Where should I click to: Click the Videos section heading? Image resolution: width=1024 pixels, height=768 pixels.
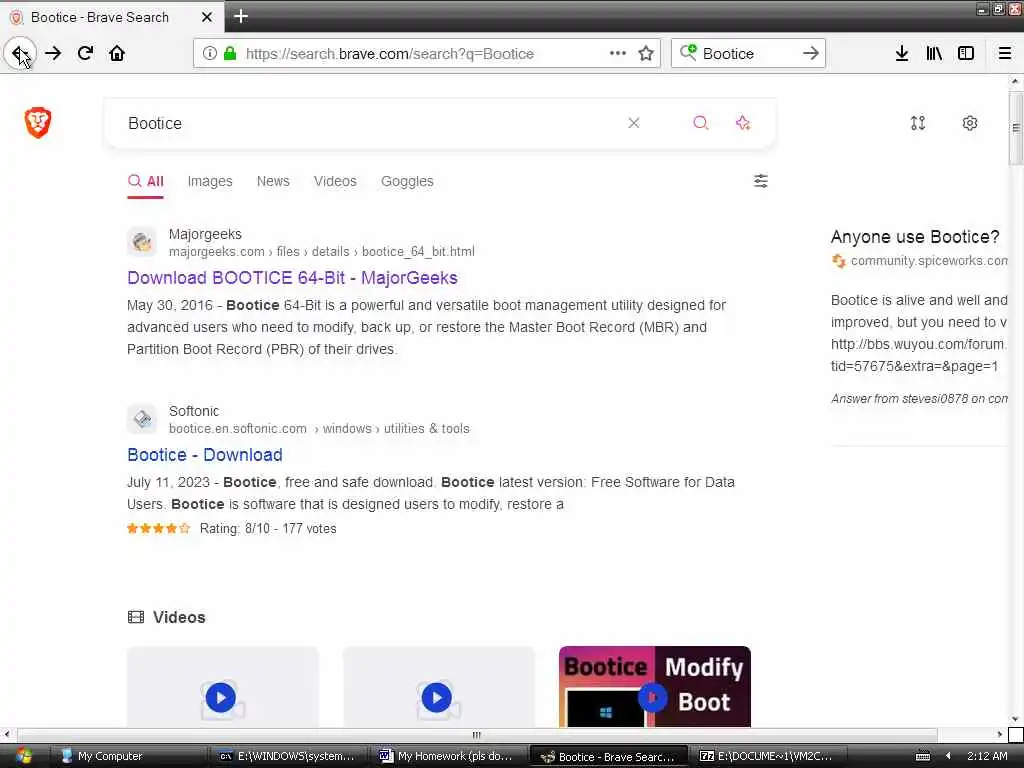178,617
